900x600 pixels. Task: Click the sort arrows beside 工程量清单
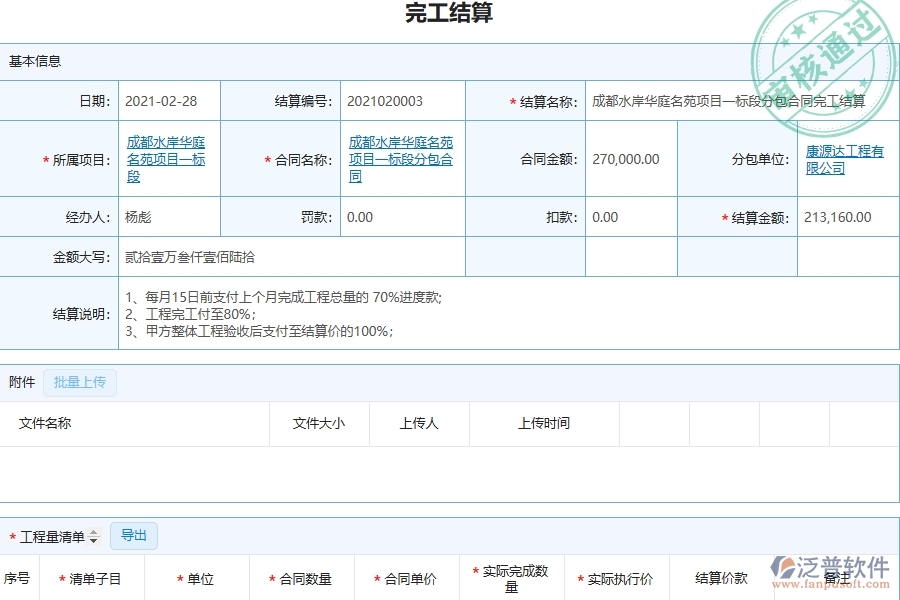(x=95, y=536)
